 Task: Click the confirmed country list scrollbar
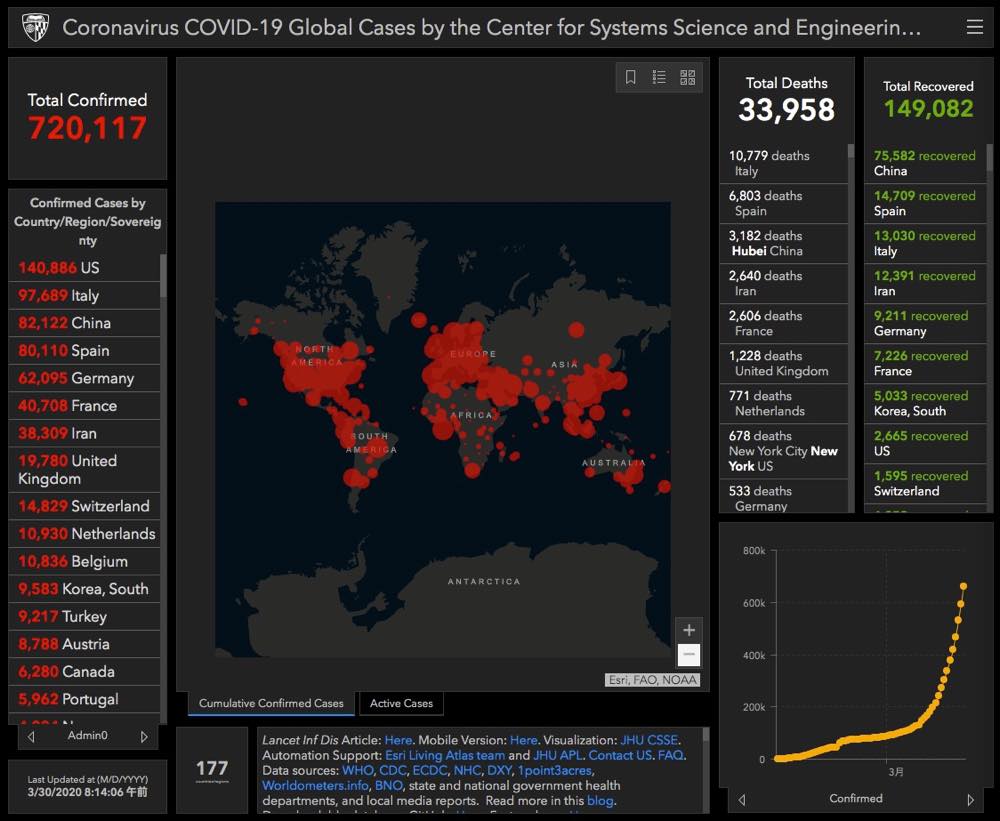click(x=163, y=276)
